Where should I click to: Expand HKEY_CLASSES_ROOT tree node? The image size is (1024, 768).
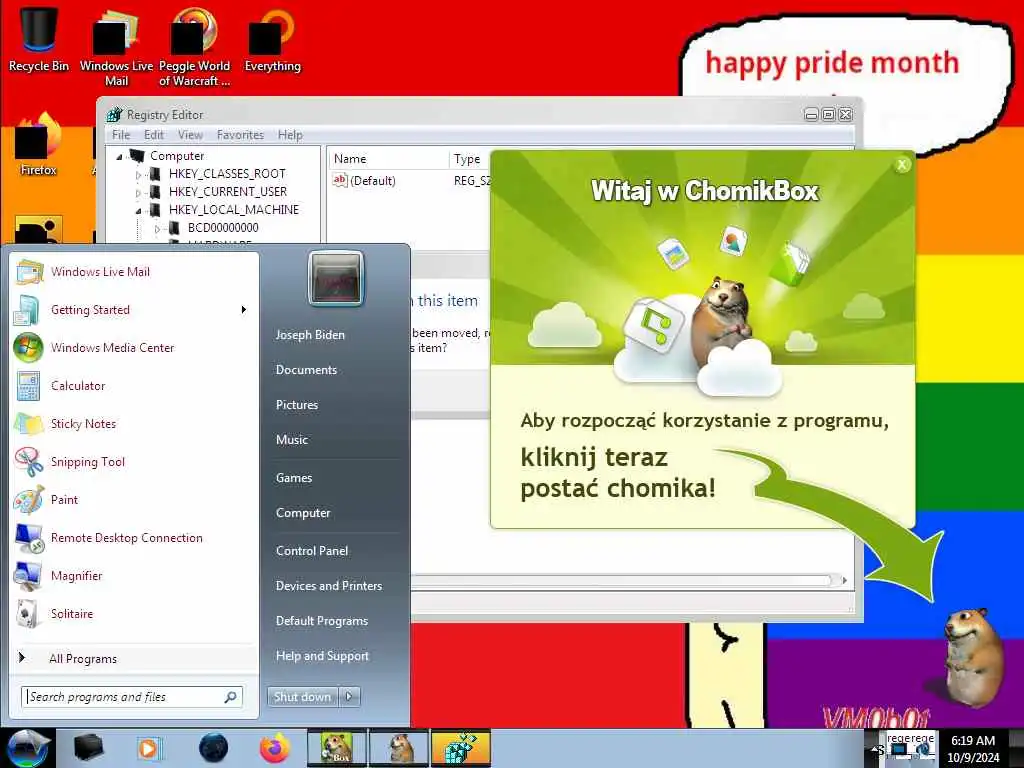coord(138,175)
